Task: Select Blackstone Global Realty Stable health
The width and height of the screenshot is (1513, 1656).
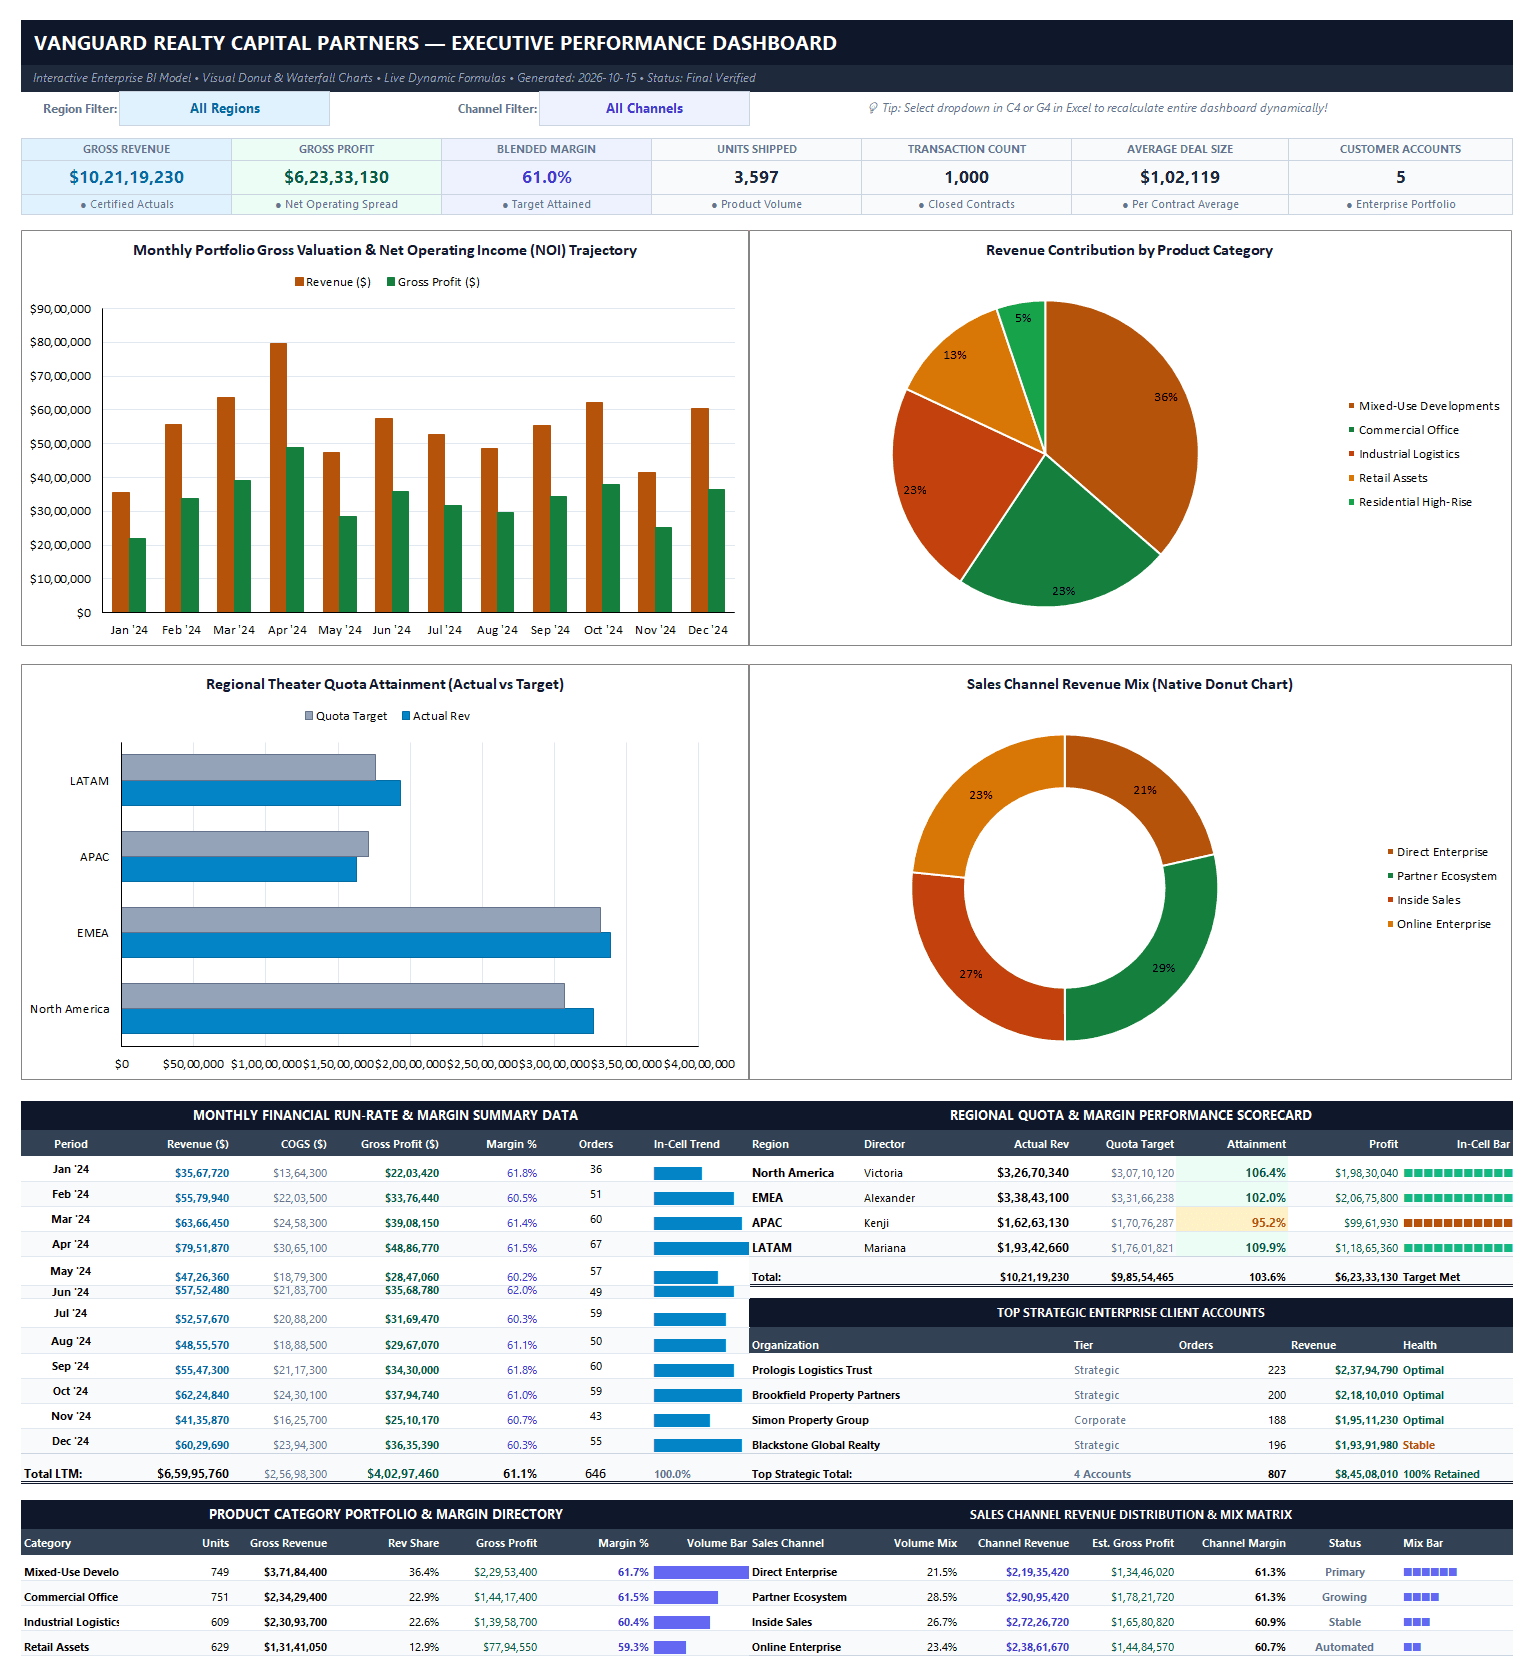Action: 1418,1445
